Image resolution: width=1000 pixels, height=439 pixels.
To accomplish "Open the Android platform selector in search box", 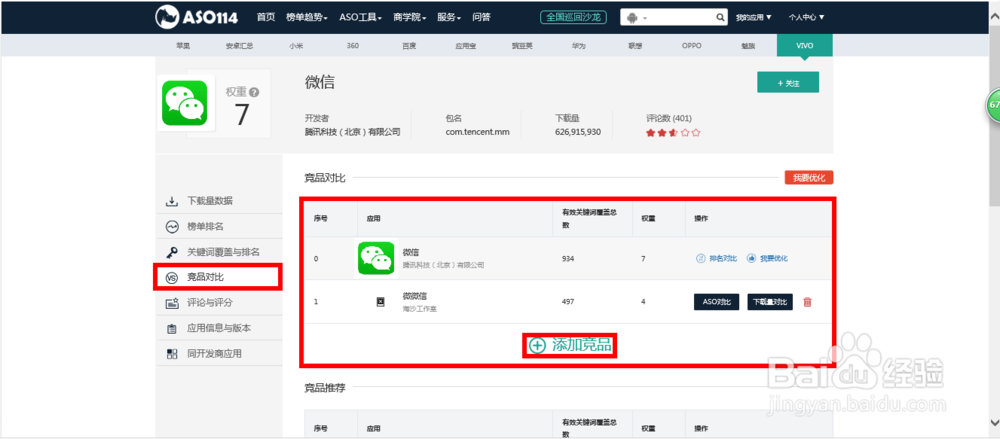I will tap(637, 18).
